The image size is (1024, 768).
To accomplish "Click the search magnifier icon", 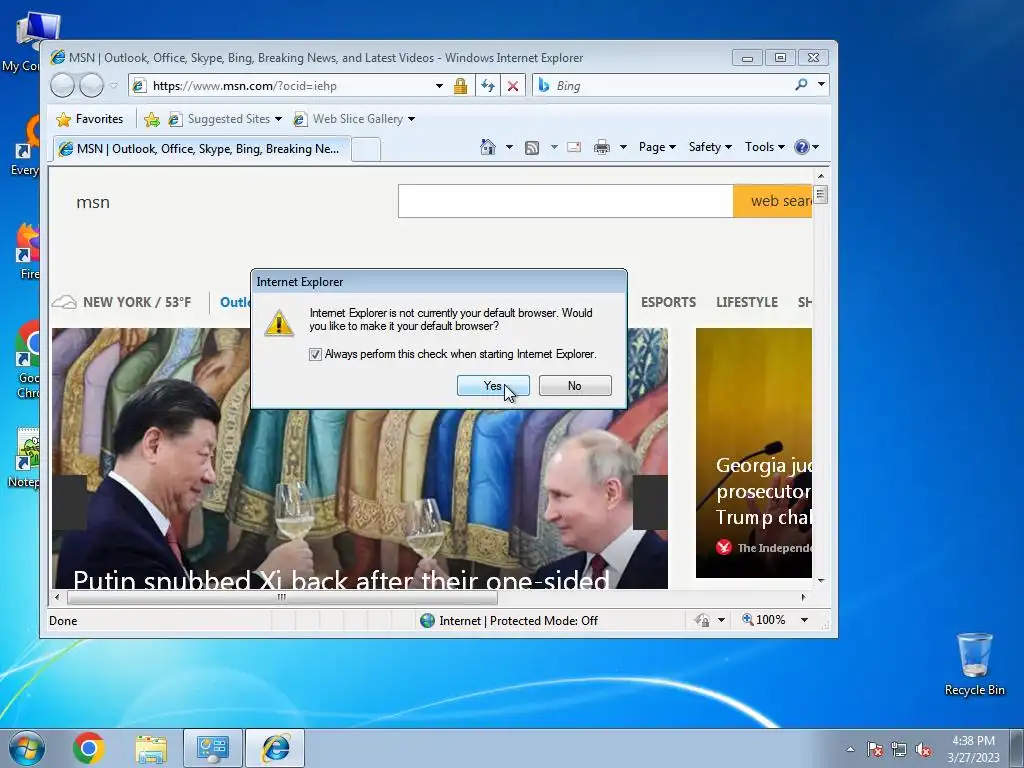I will coord(801,84).
